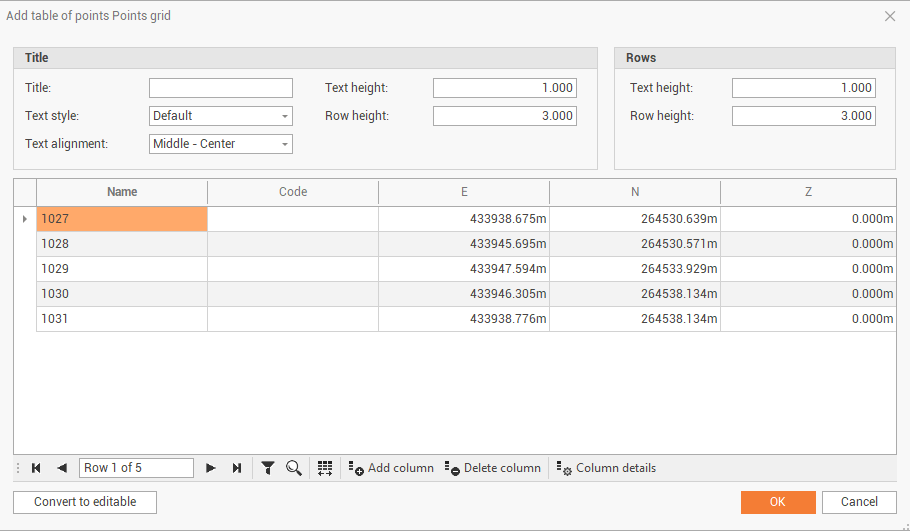
Task: Go to previous row arrow
Action: coord(62,468)
